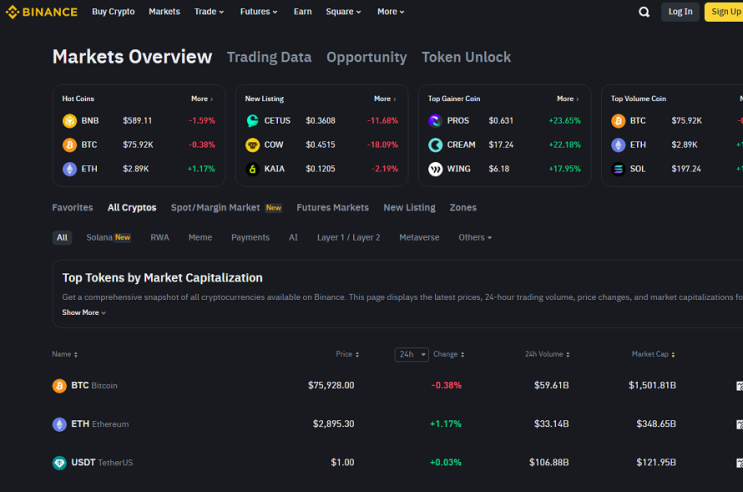Open More link in Hot Coins card
This screenshot has width=743, height=492.
pos(202,99)
